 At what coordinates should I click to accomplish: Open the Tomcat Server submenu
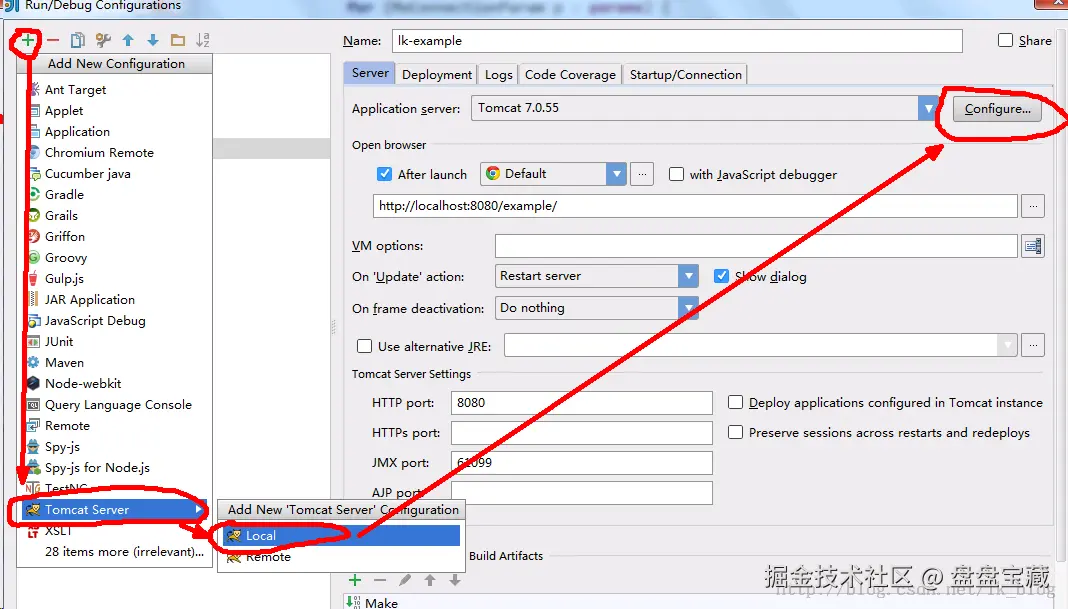114,510
